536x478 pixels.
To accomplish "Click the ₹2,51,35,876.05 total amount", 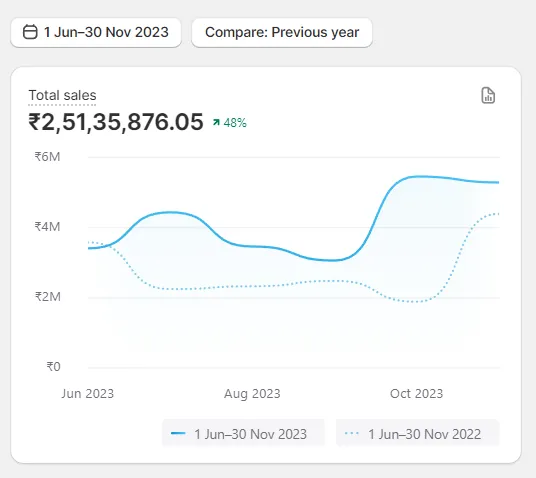I will (x=116, y=122).
